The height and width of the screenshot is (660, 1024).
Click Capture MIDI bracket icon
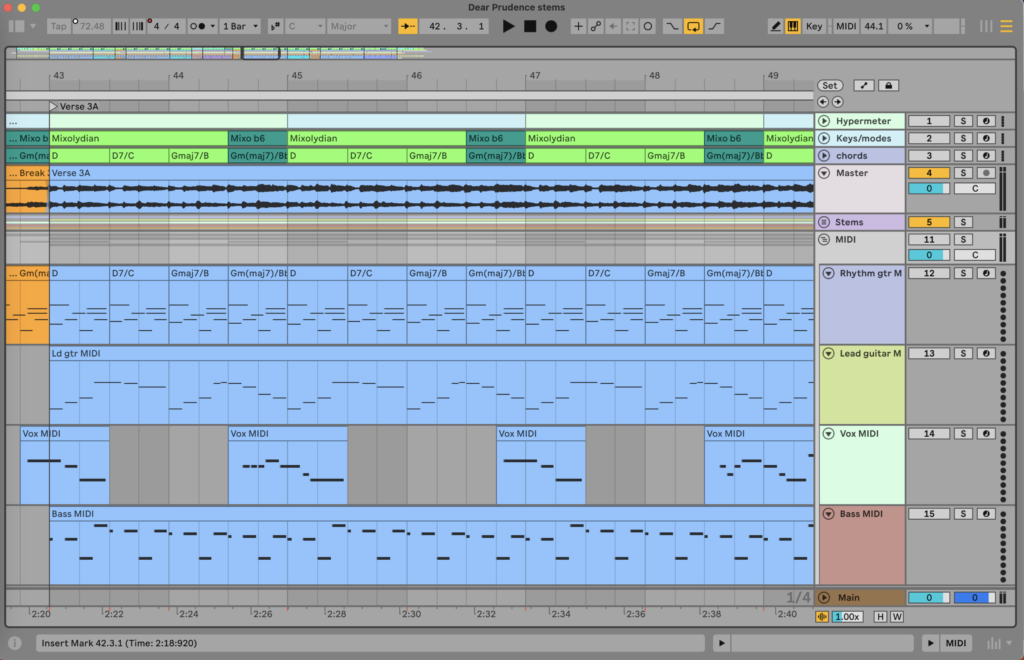coord(630,26)
